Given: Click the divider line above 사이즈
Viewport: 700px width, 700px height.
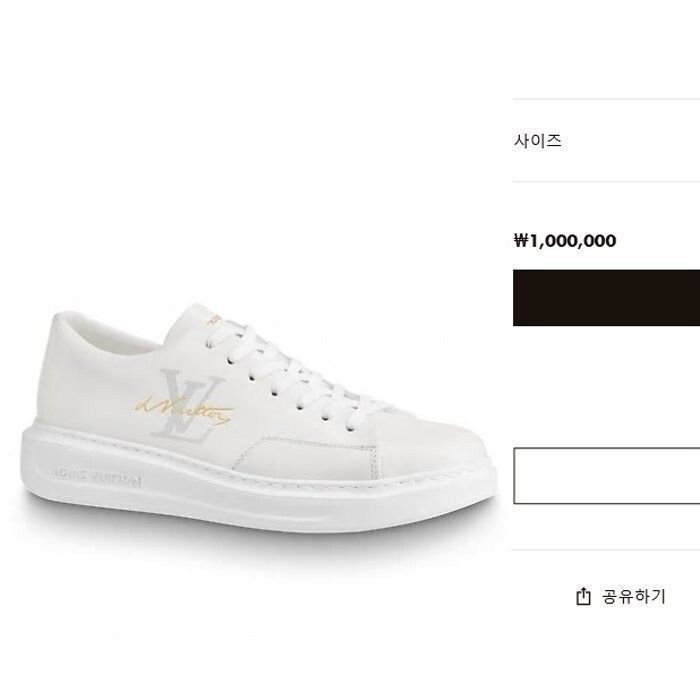Looking at the screenshot, I should click(606, 99).
